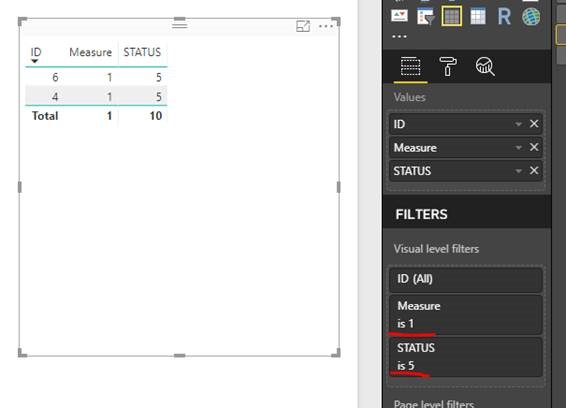Select the STATUS field in Values well
Viewport: 566px width, 408px height.
click(466, 171)
